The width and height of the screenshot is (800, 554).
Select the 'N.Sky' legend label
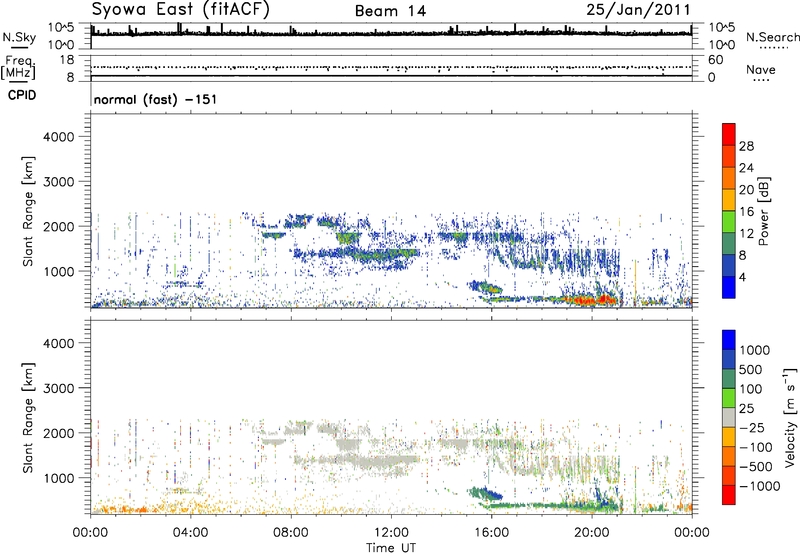click(x=19, y=37)
